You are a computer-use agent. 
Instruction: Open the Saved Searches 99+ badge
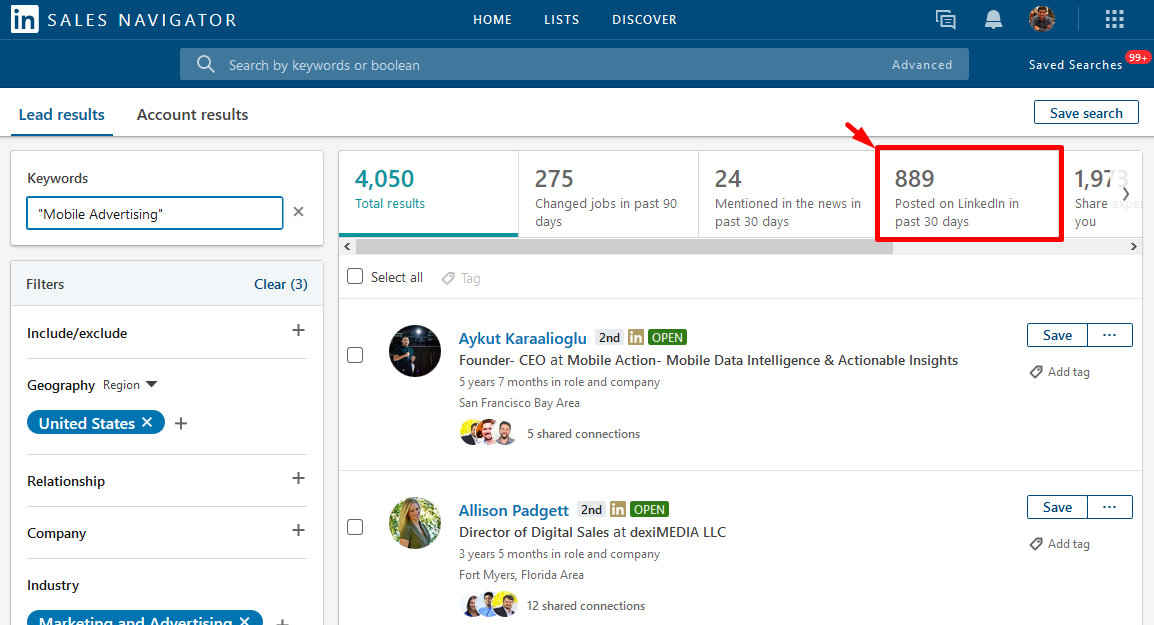click(1138, 57)
